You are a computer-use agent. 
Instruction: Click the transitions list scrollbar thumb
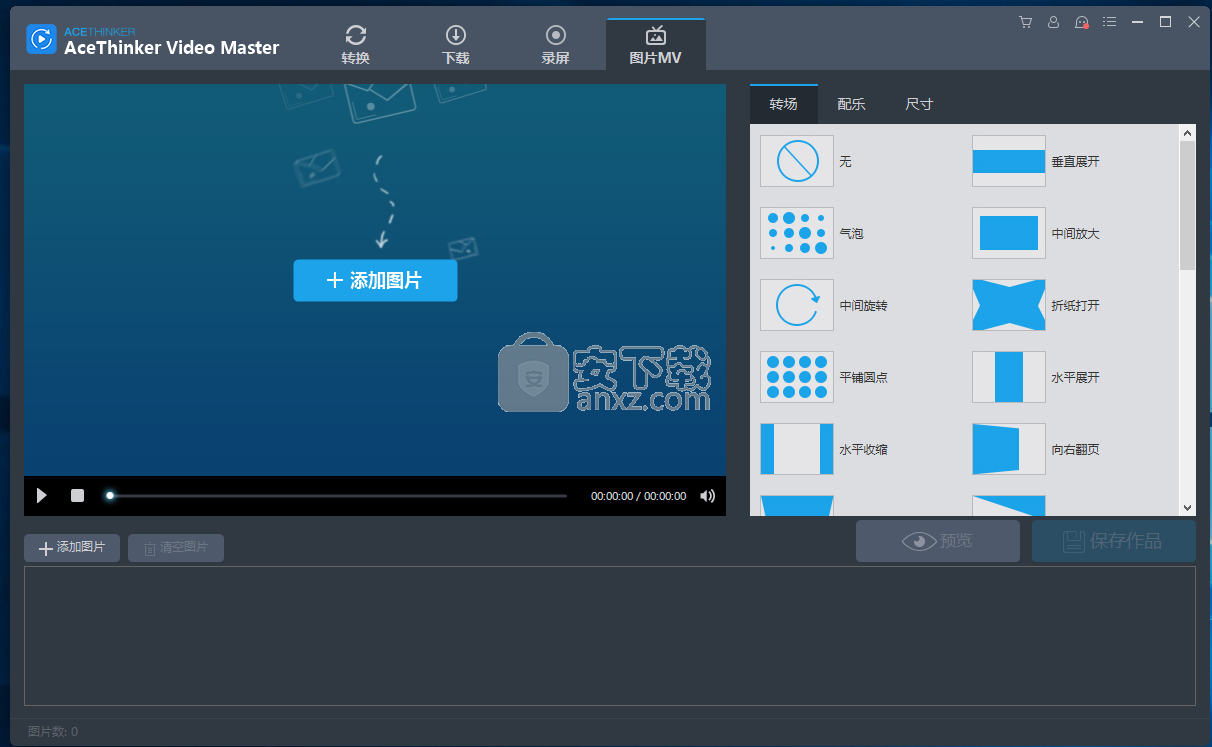pyautogui.click(x=1188, y=205)
